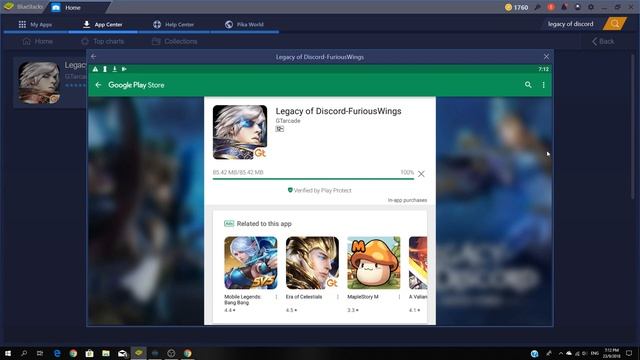Focus the 'legacy of discord' search field

click(571, 24)
